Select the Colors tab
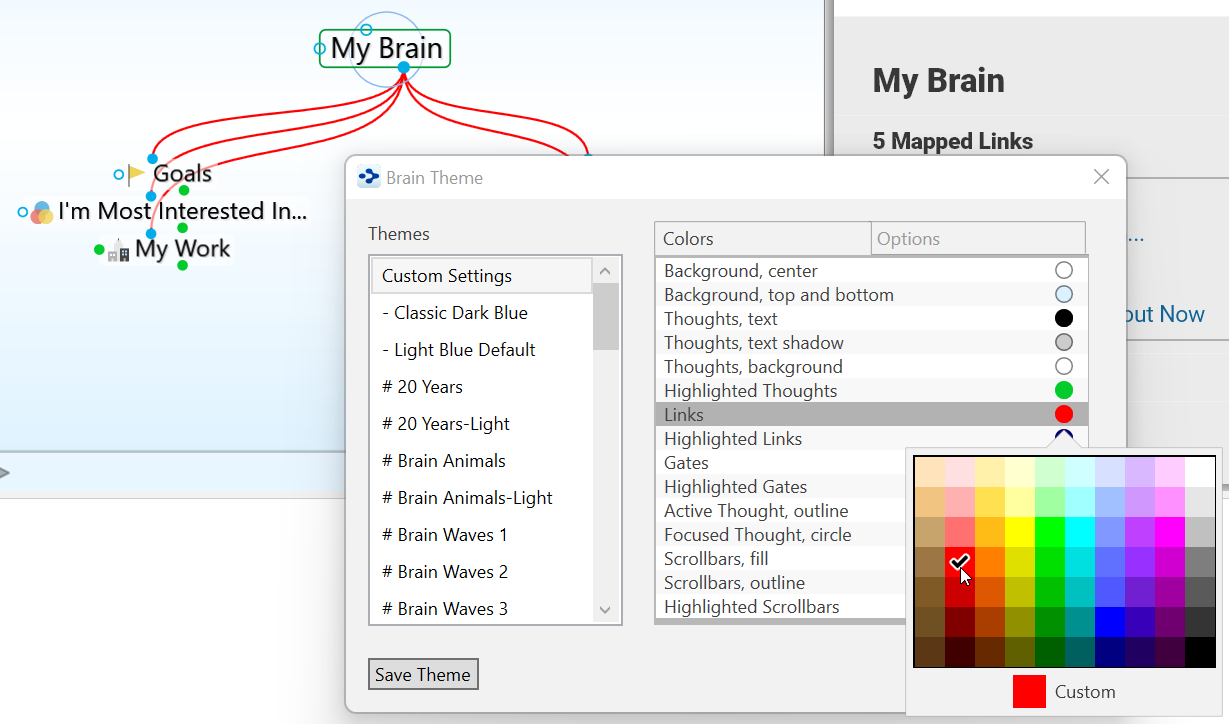Screen dimensions: 1229x724 coord(762,239)
